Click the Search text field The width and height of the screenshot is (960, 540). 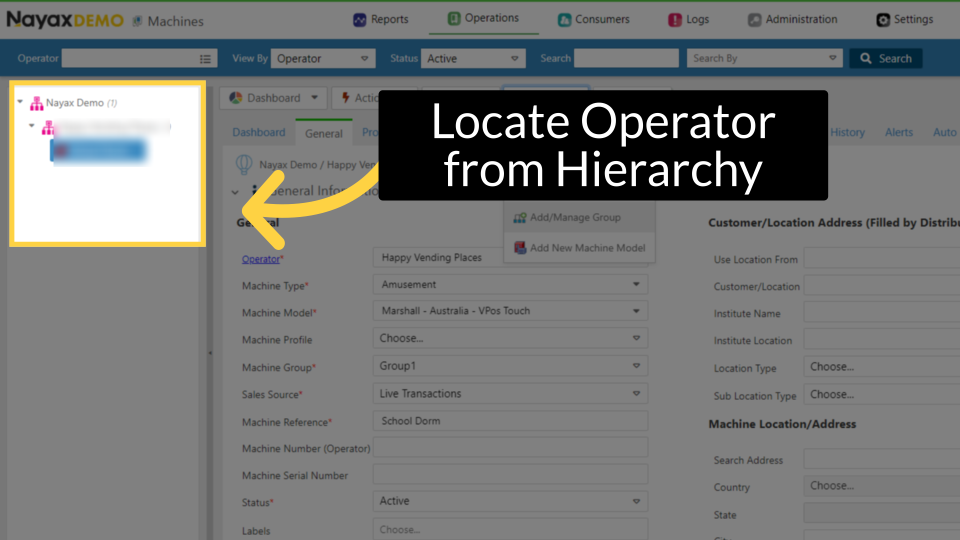626,58
